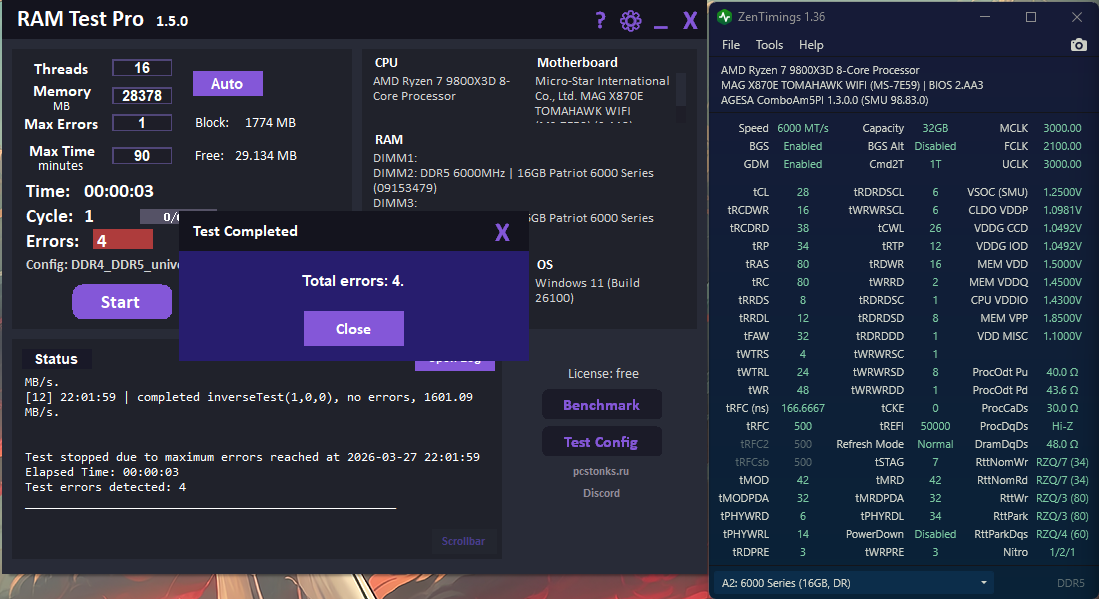Minimize RAM Test Pro with the underscore icon
The width and height of the screenshot is (1099, 599).
(660, 27)
